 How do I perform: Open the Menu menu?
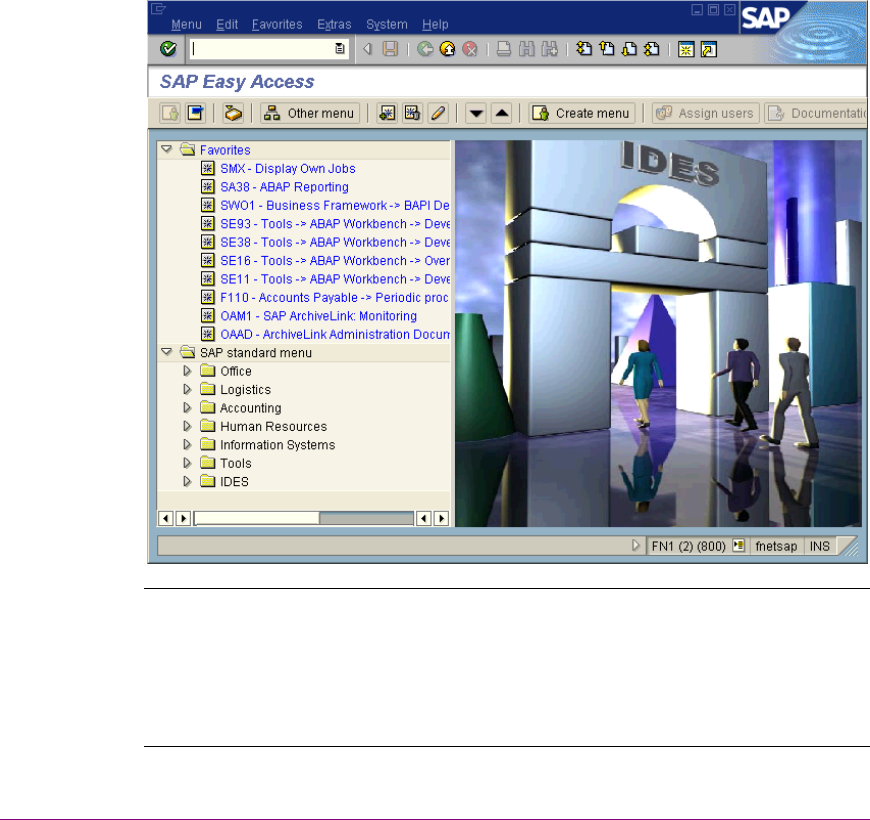(186, 24)
